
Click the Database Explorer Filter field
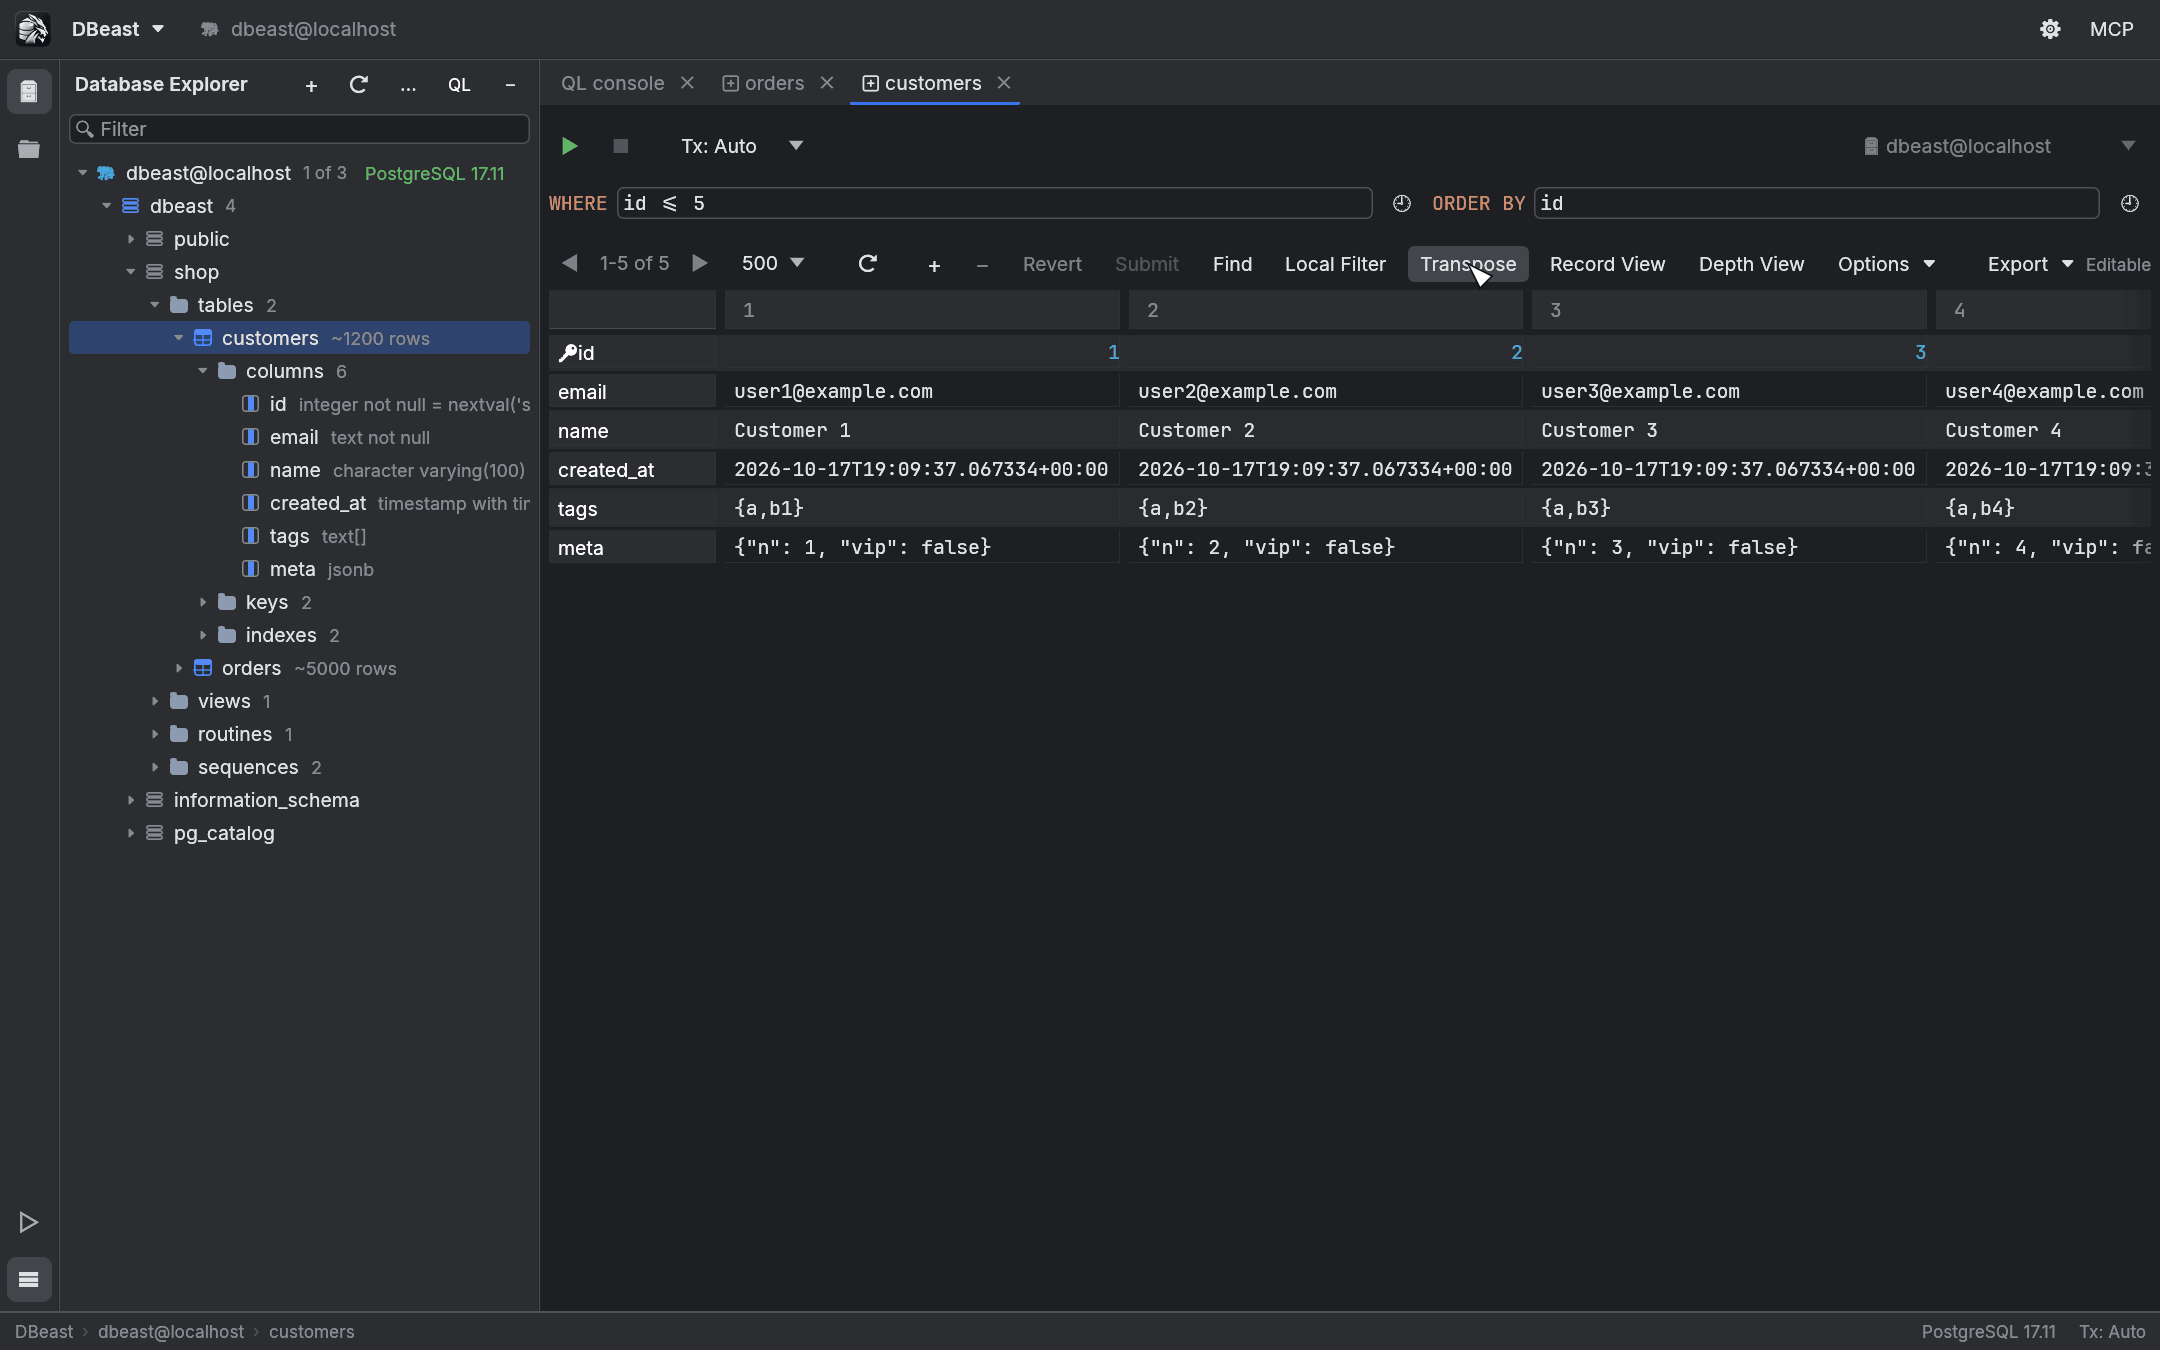299,129
